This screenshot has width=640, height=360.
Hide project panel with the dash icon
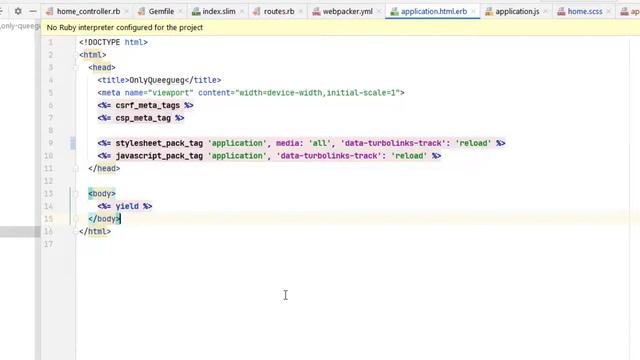tap(33, 11)
